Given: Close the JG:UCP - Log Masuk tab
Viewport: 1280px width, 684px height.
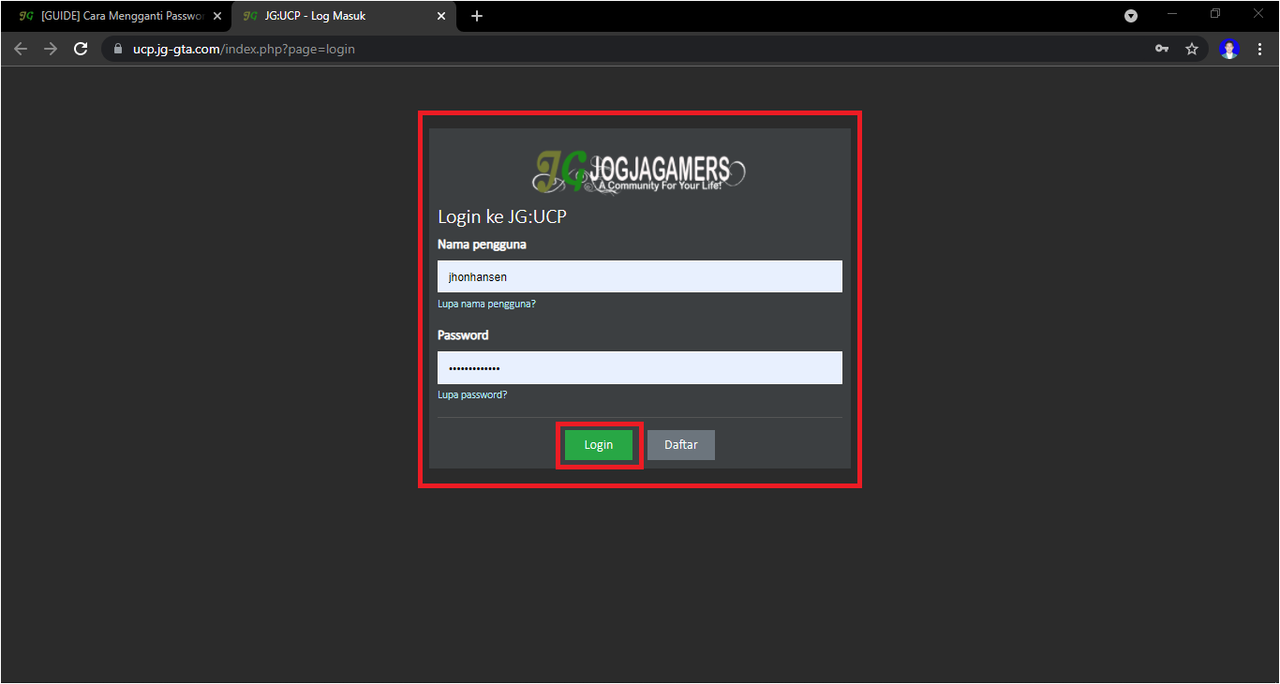Looking at the screenshot, I should tap(441, 16).
